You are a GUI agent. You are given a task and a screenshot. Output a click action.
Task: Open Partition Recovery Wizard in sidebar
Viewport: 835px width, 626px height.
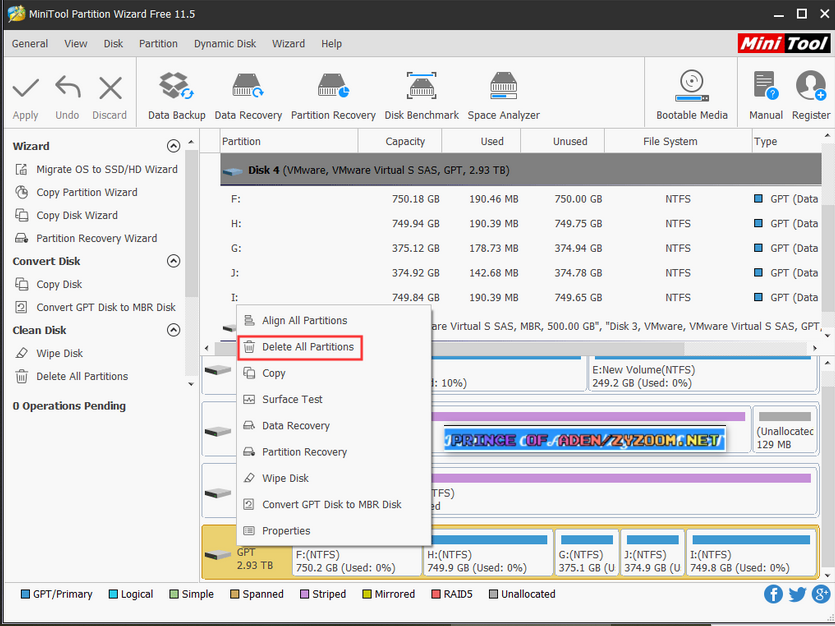pos(86,238)
